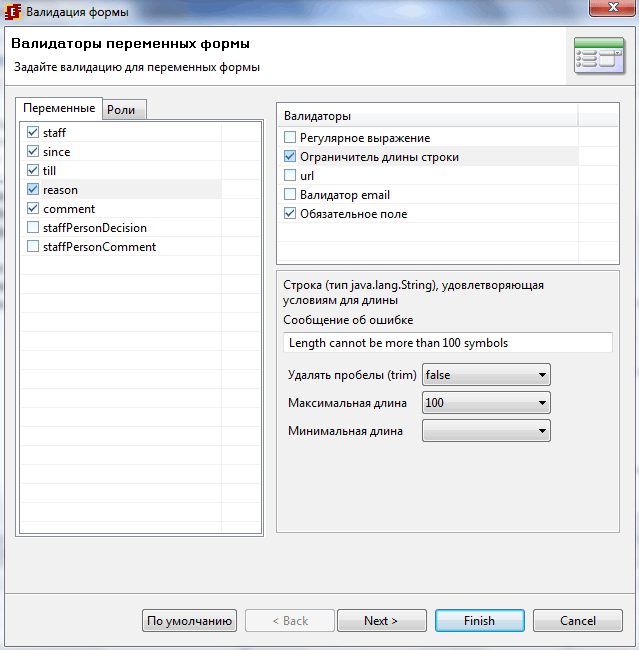Open the Удалять пробелы (trim) dropdown
Screen dimensions: 639x650
point(486,375)
